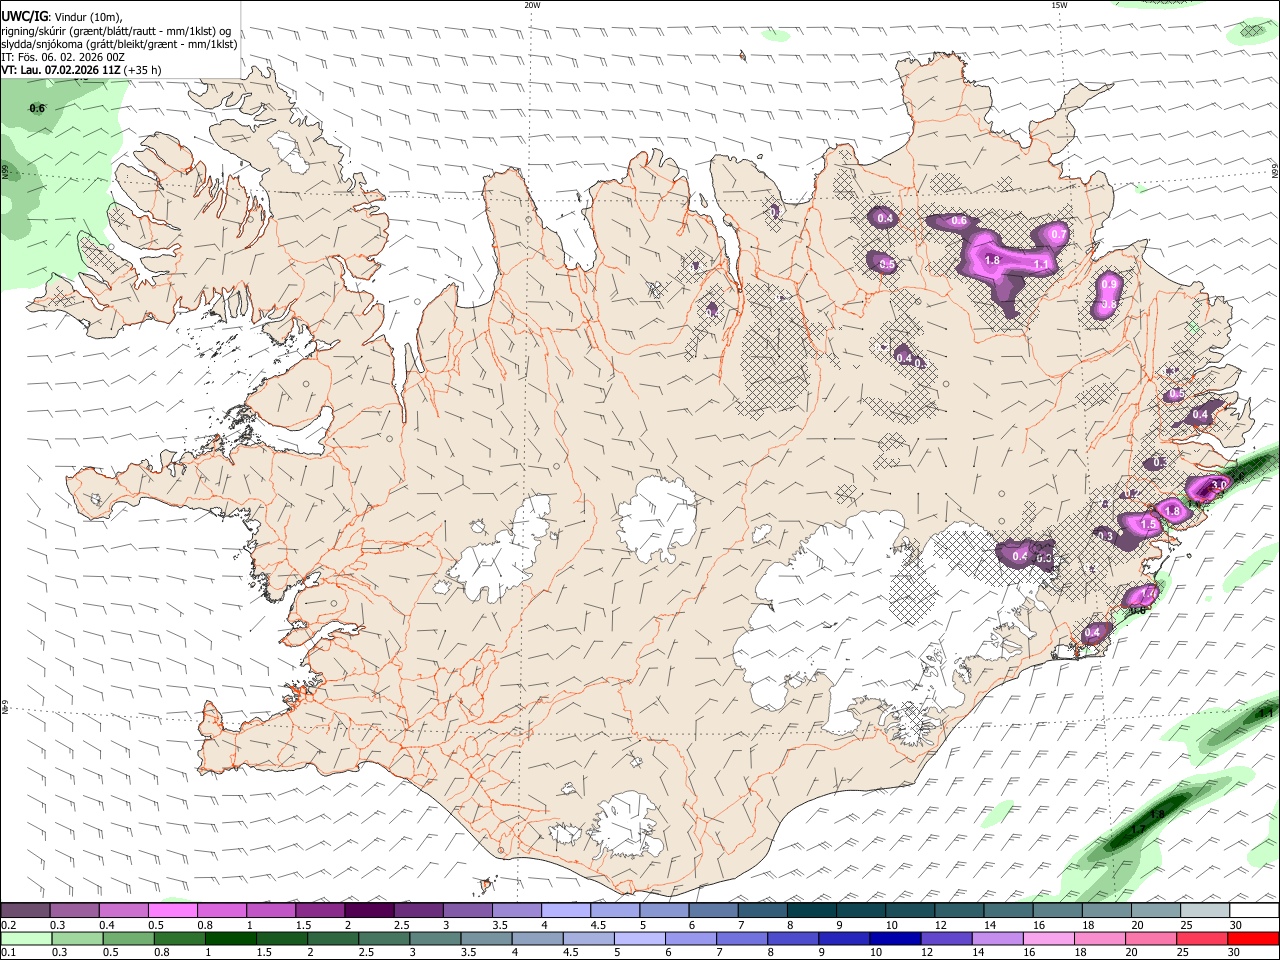Pick the palest green 0.1–0.3 lower legend swatch
Screen dimensions: 1280x960
click(26, 938)
